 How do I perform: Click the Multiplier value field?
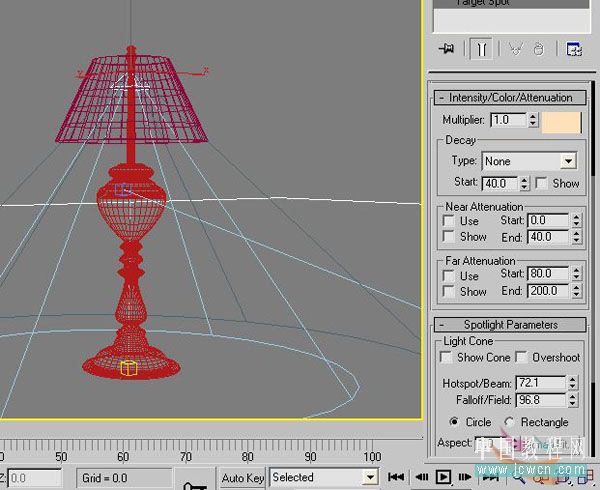[508, 120]
